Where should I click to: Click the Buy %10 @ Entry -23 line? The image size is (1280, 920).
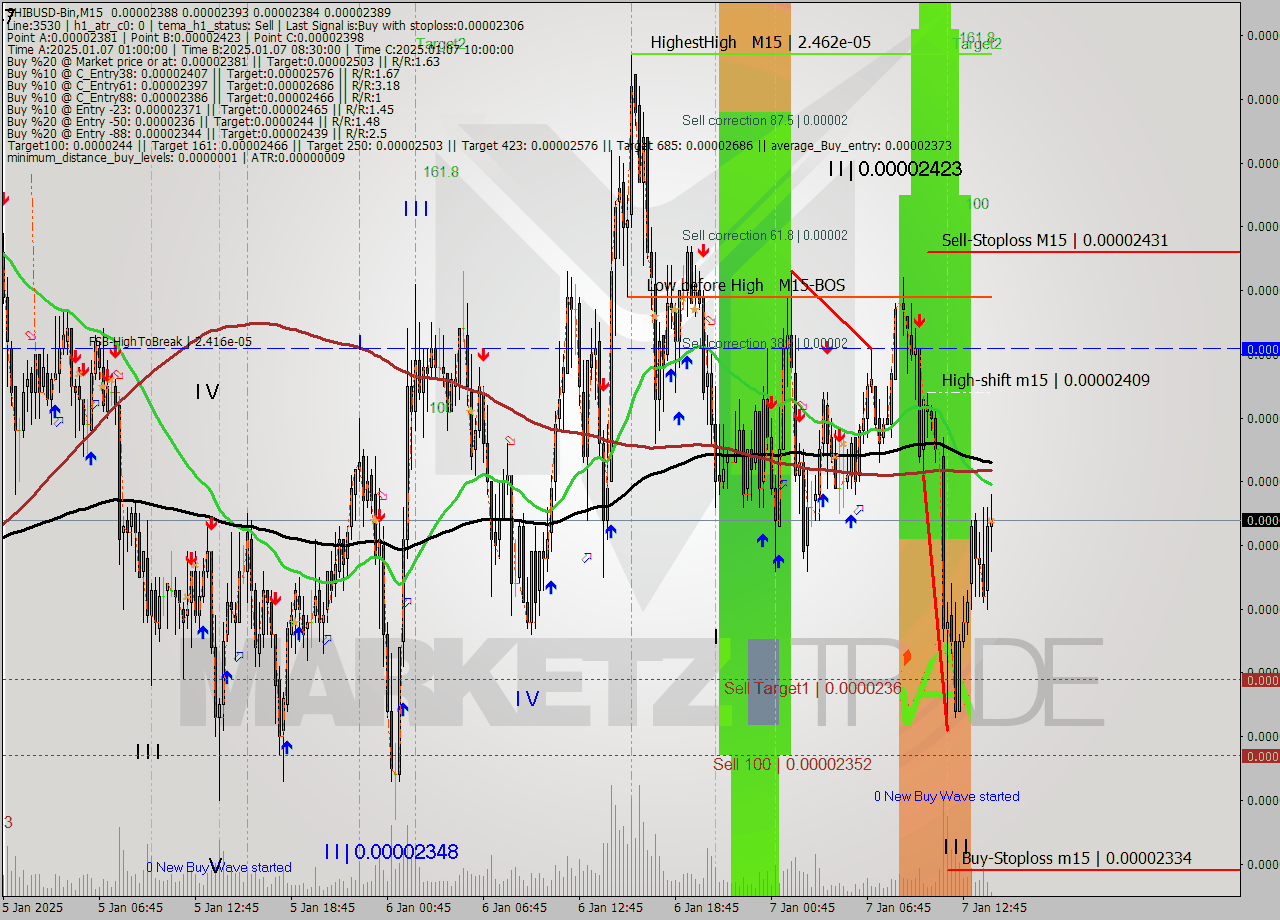point(200,109)
